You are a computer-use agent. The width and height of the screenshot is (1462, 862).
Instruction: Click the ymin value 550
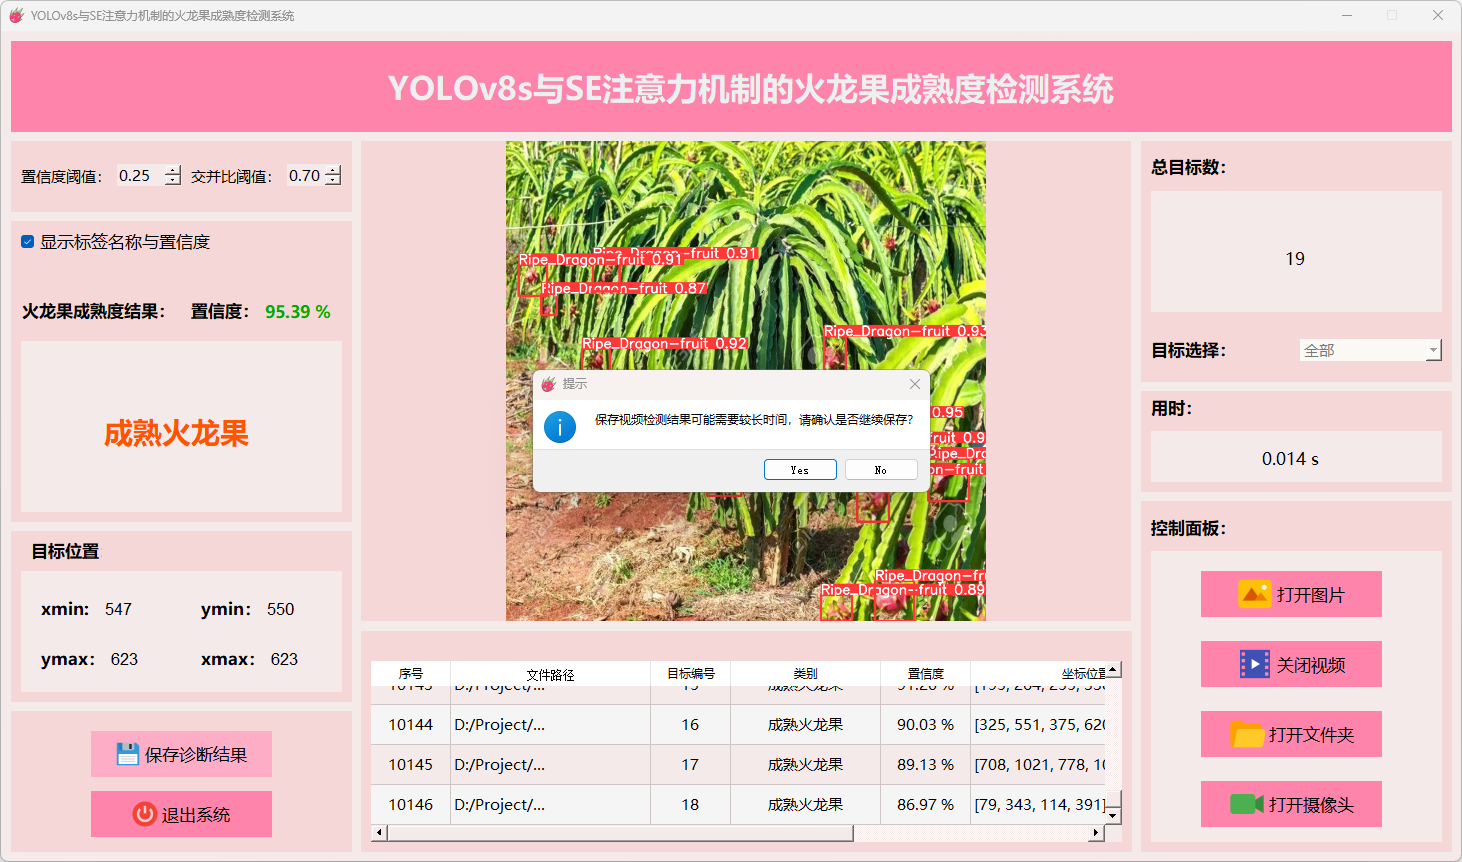point(280,609)
